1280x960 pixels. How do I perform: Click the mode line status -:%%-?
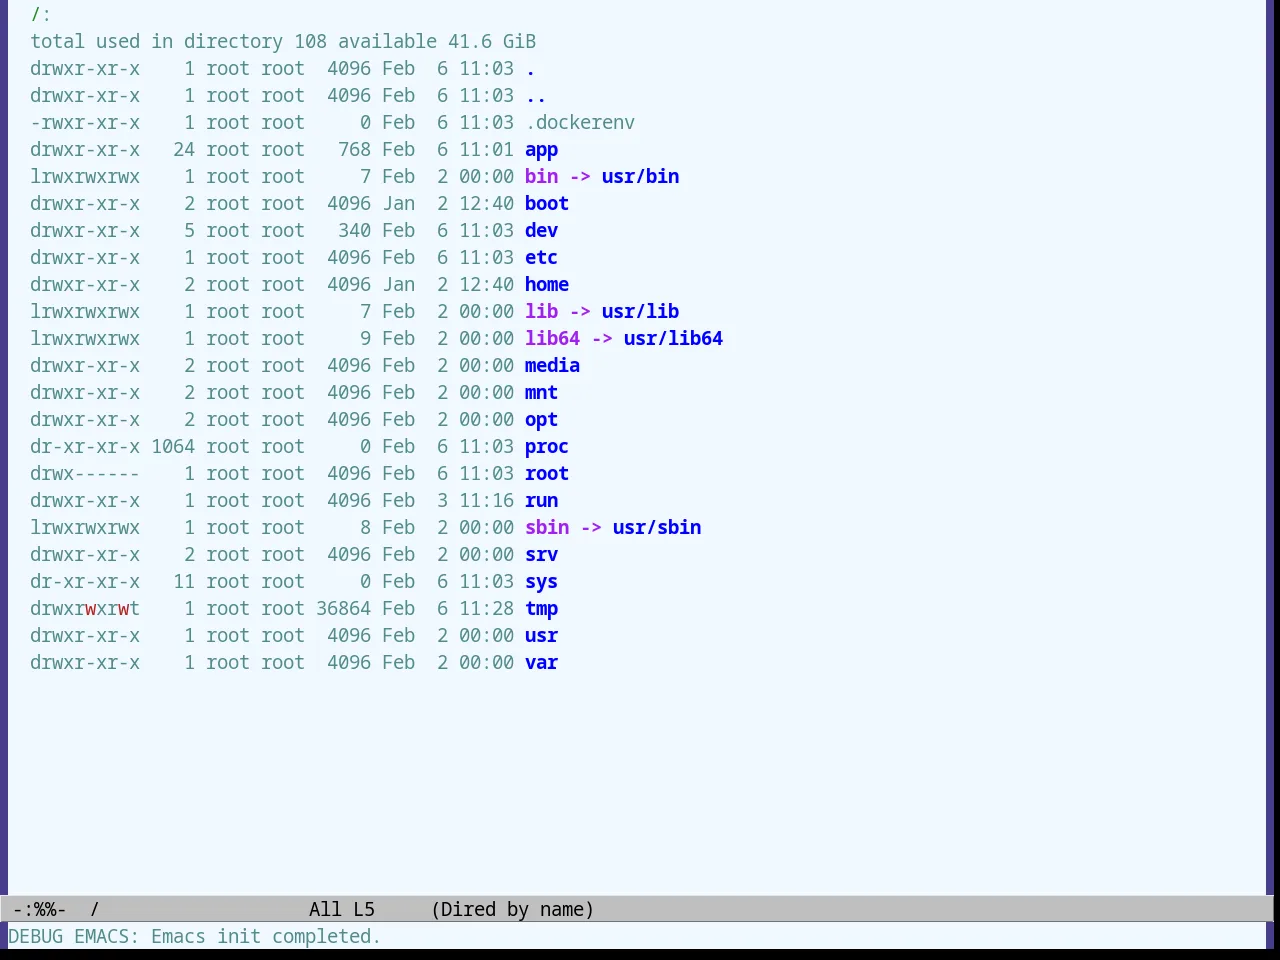(x=40, y=910)
